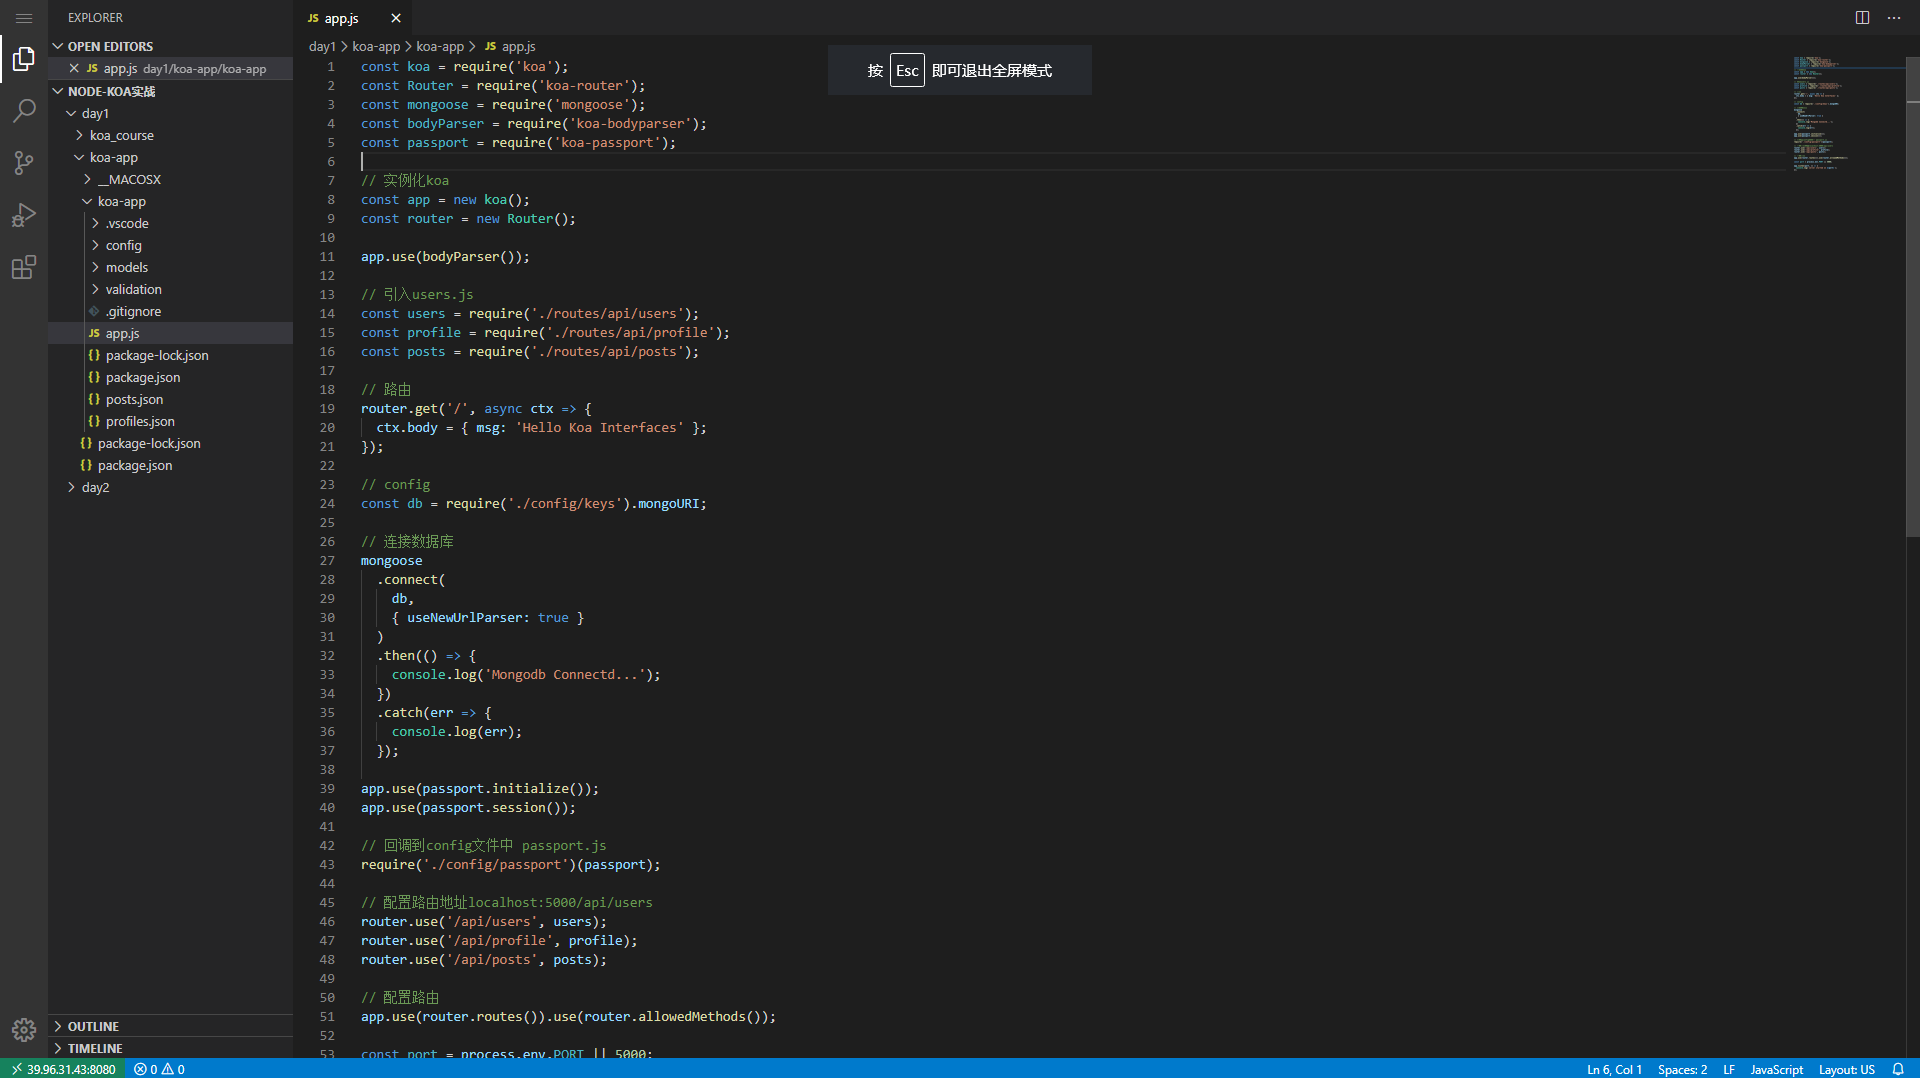Open the errors and warnings status indicator
1920x1078 pixels.
coord(160,1069)
